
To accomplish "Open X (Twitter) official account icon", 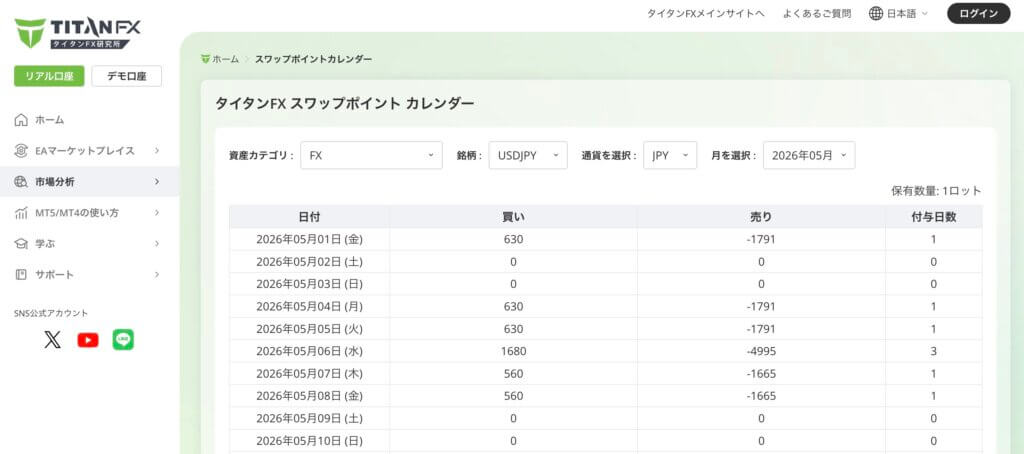I will (x=52, y=340).
